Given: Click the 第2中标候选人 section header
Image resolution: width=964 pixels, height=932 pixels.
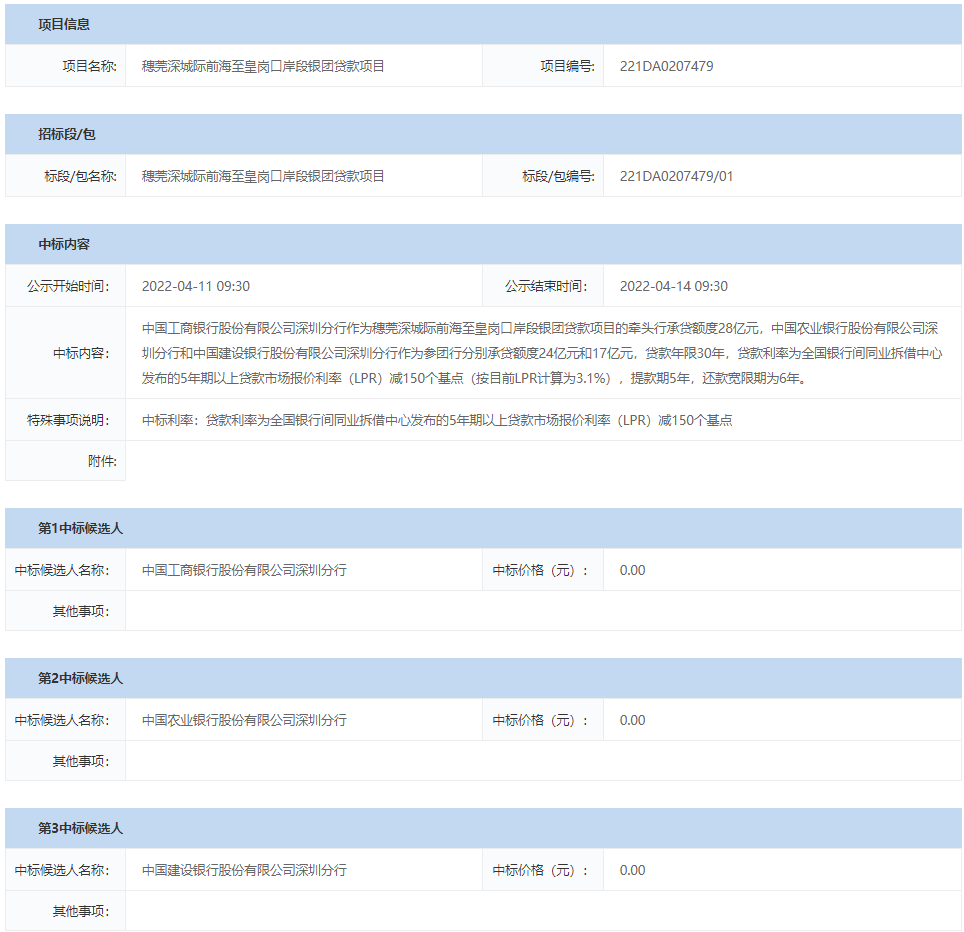Looking at the screenshot, I should 80,678.
